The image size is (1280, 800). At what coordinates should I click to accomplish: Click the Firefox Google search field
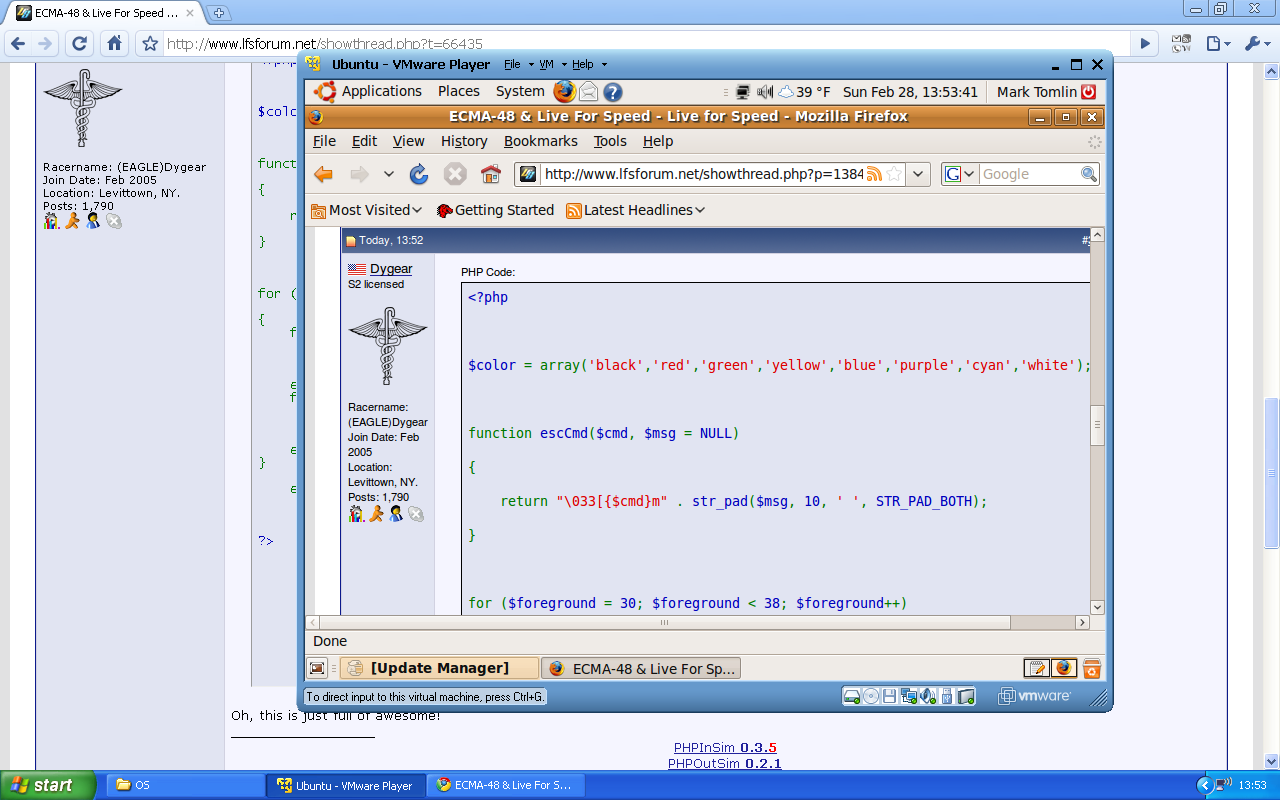coord(1029,174)
